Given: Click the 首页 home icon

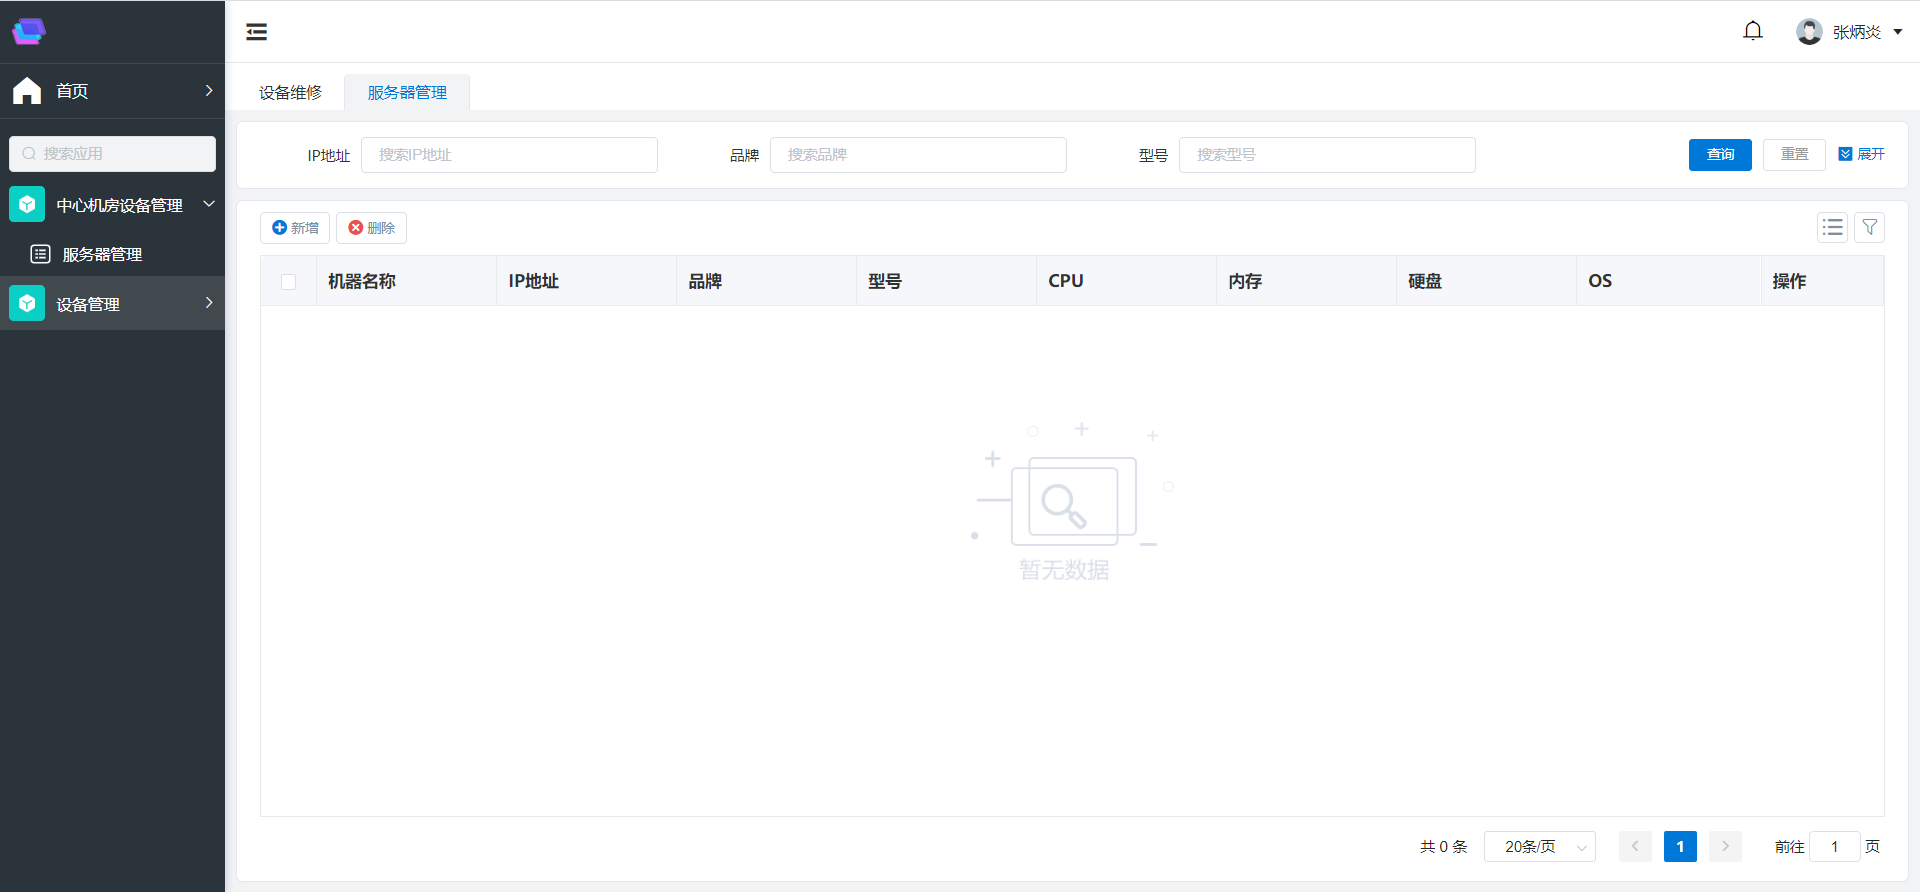Looking at the screenshot, I should click(27, 91).
